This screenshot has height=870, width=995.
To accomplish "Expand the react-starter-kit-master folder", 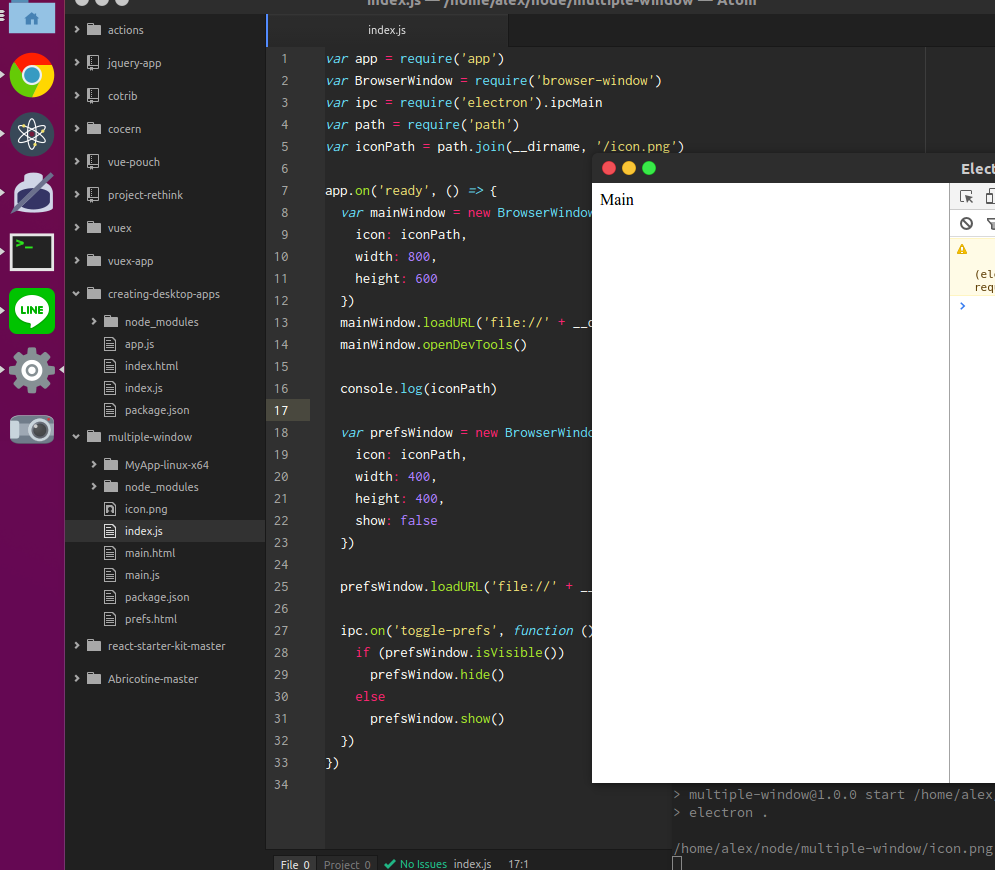I will (77, 645).
